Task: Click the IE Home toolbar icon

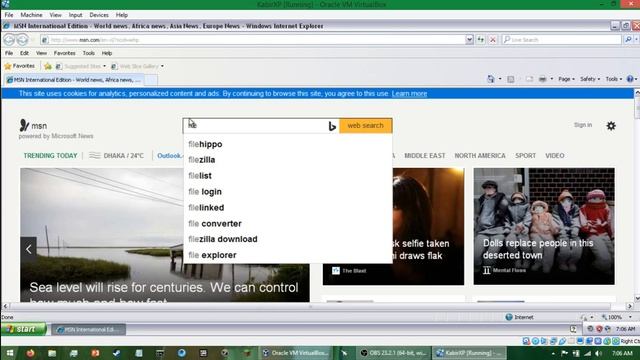Action: click(x=491, y=79)
